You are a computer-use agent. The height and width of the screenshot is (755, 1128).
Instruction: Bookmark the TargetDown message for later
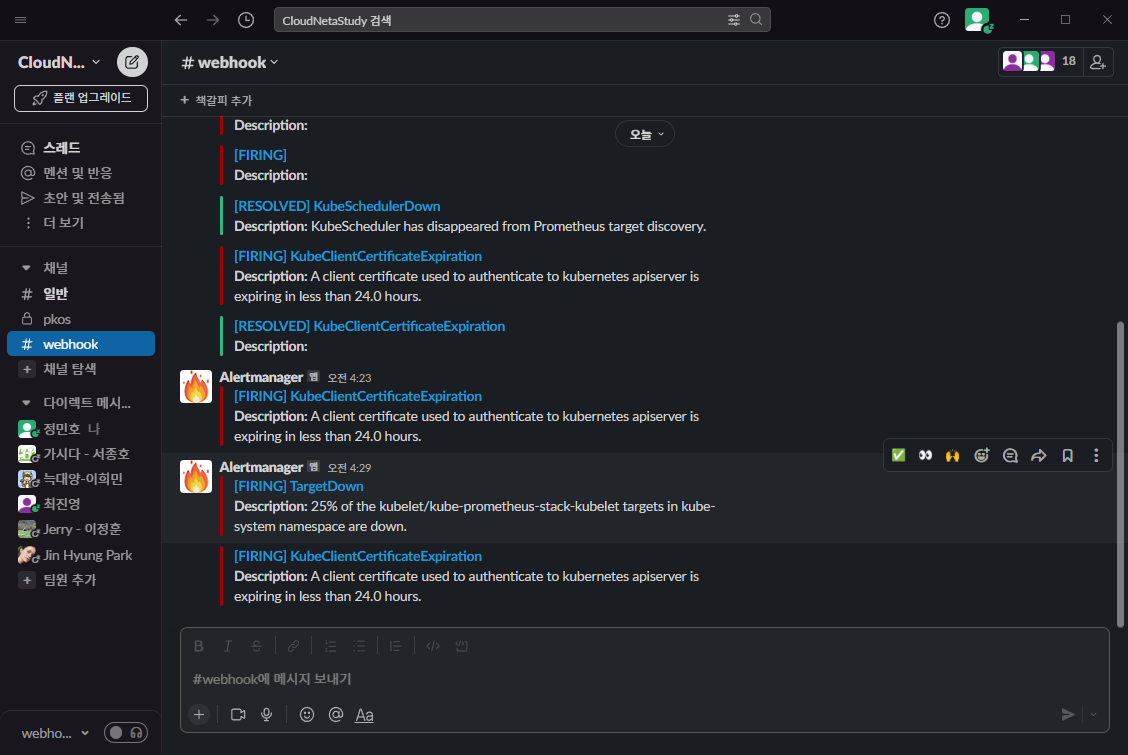click(1067, 456)
